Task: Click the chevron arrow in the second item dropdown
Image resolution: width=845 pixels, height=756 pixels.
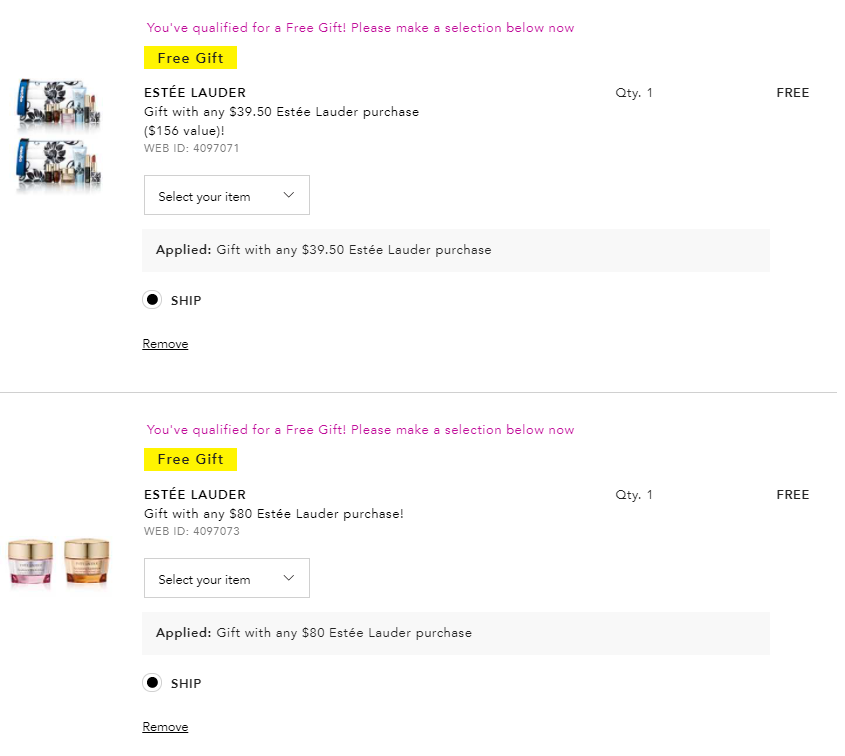Action: (289, 578)
